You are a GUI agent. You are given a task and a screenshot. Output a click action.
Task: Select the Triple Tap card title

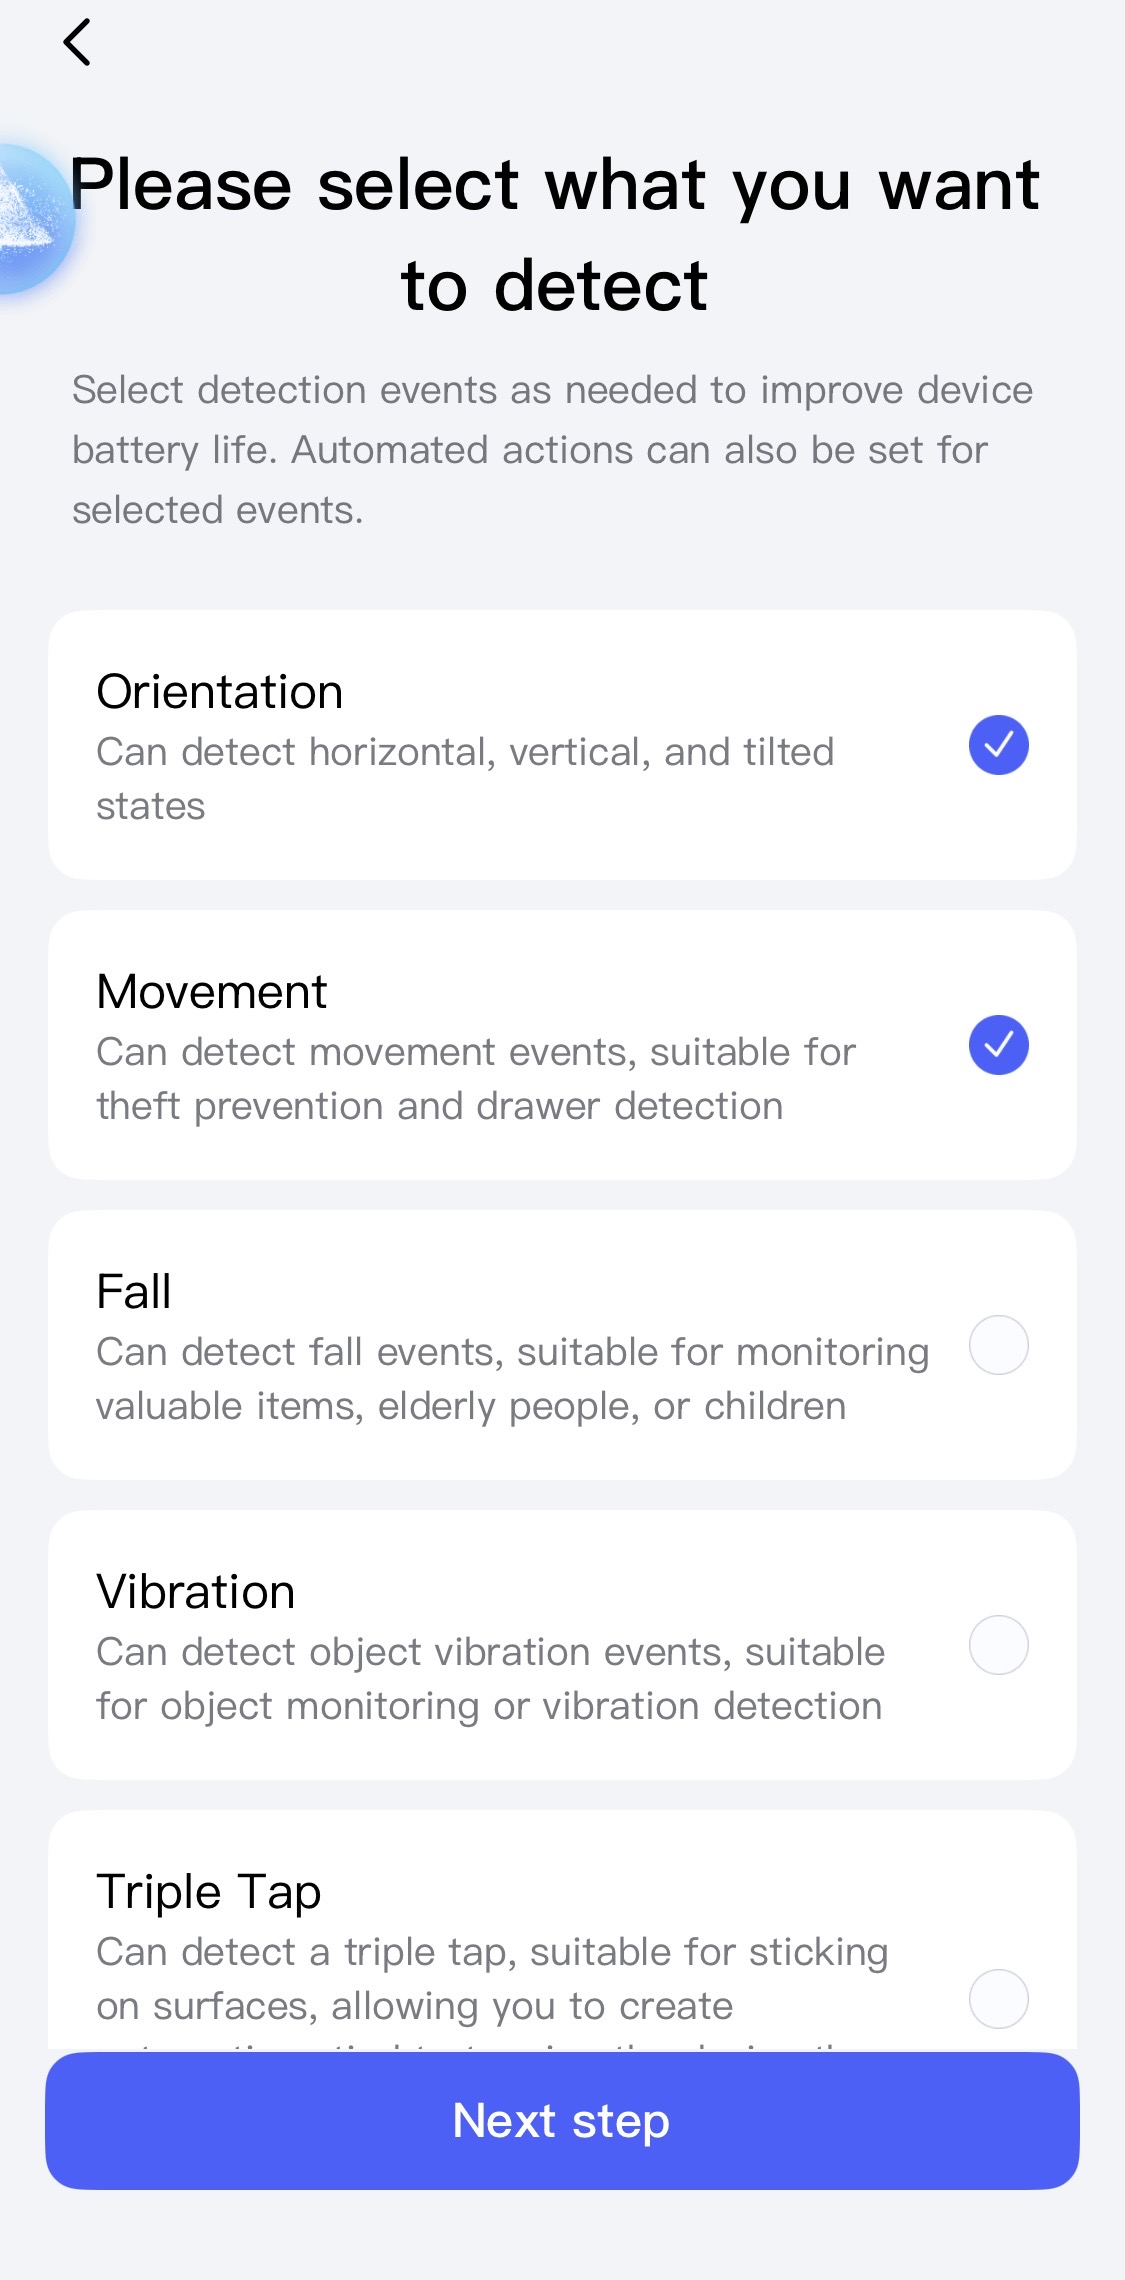pyautogui.click(x=209, y=1892)
